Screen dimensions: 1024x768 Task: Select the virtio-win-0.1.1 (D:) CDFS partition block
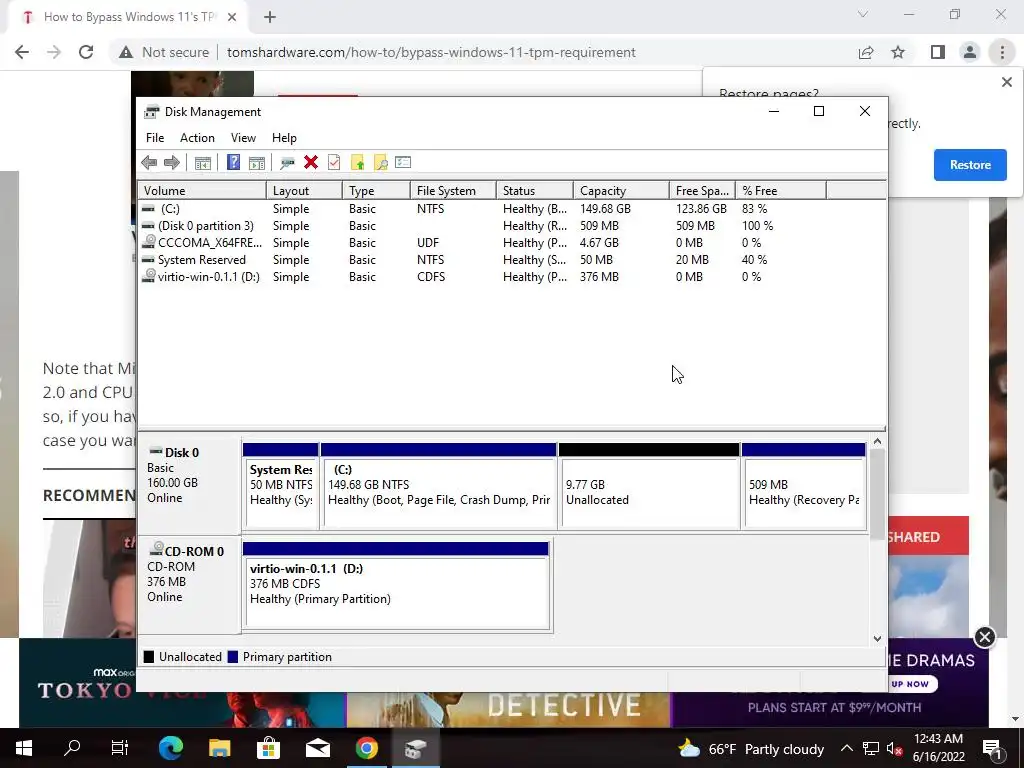click(x=397, y=585)
